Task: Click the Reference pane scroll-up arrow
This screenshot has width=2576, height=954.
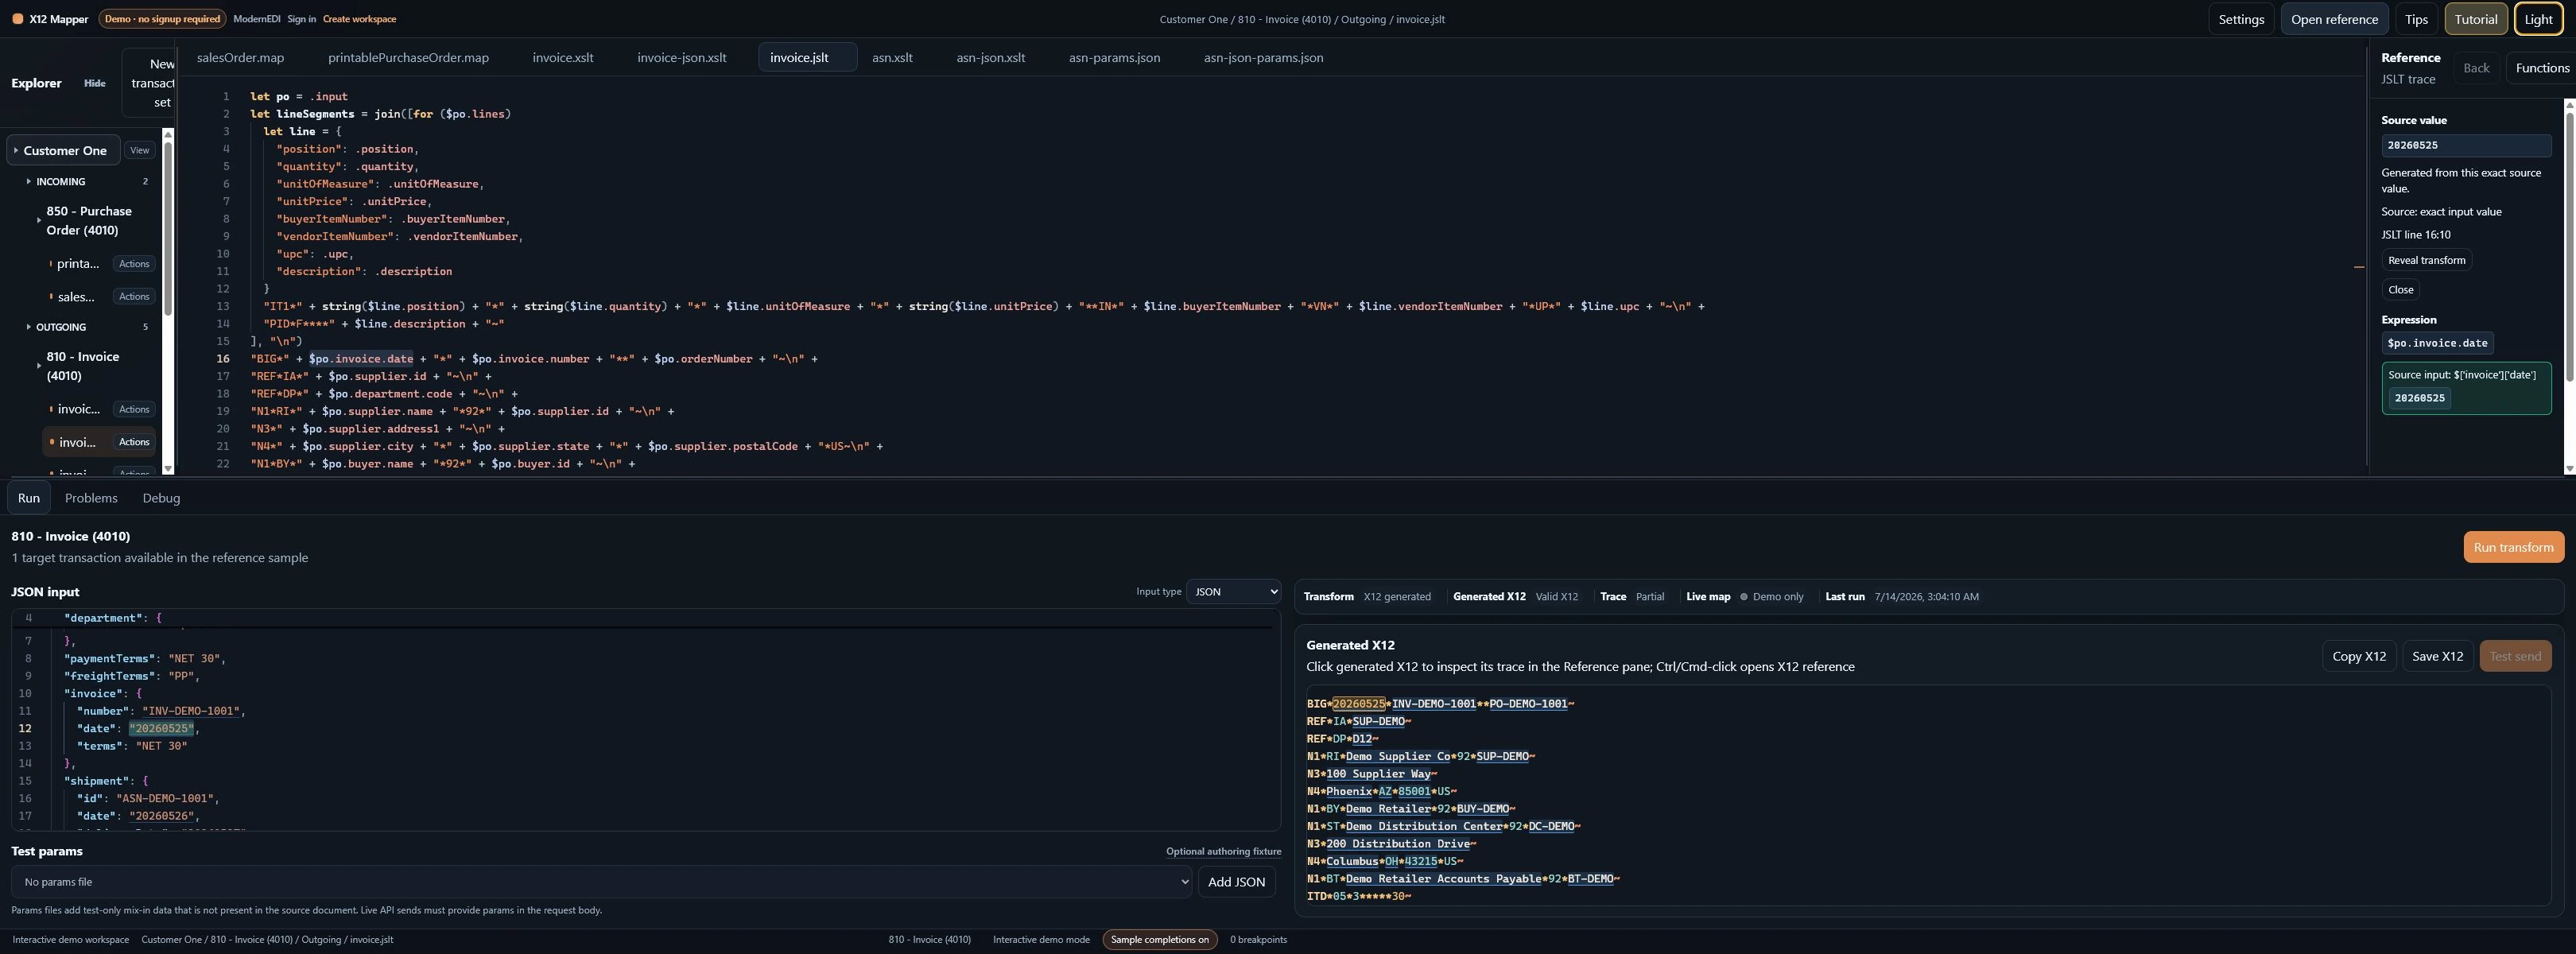Action: point(2569,104)
